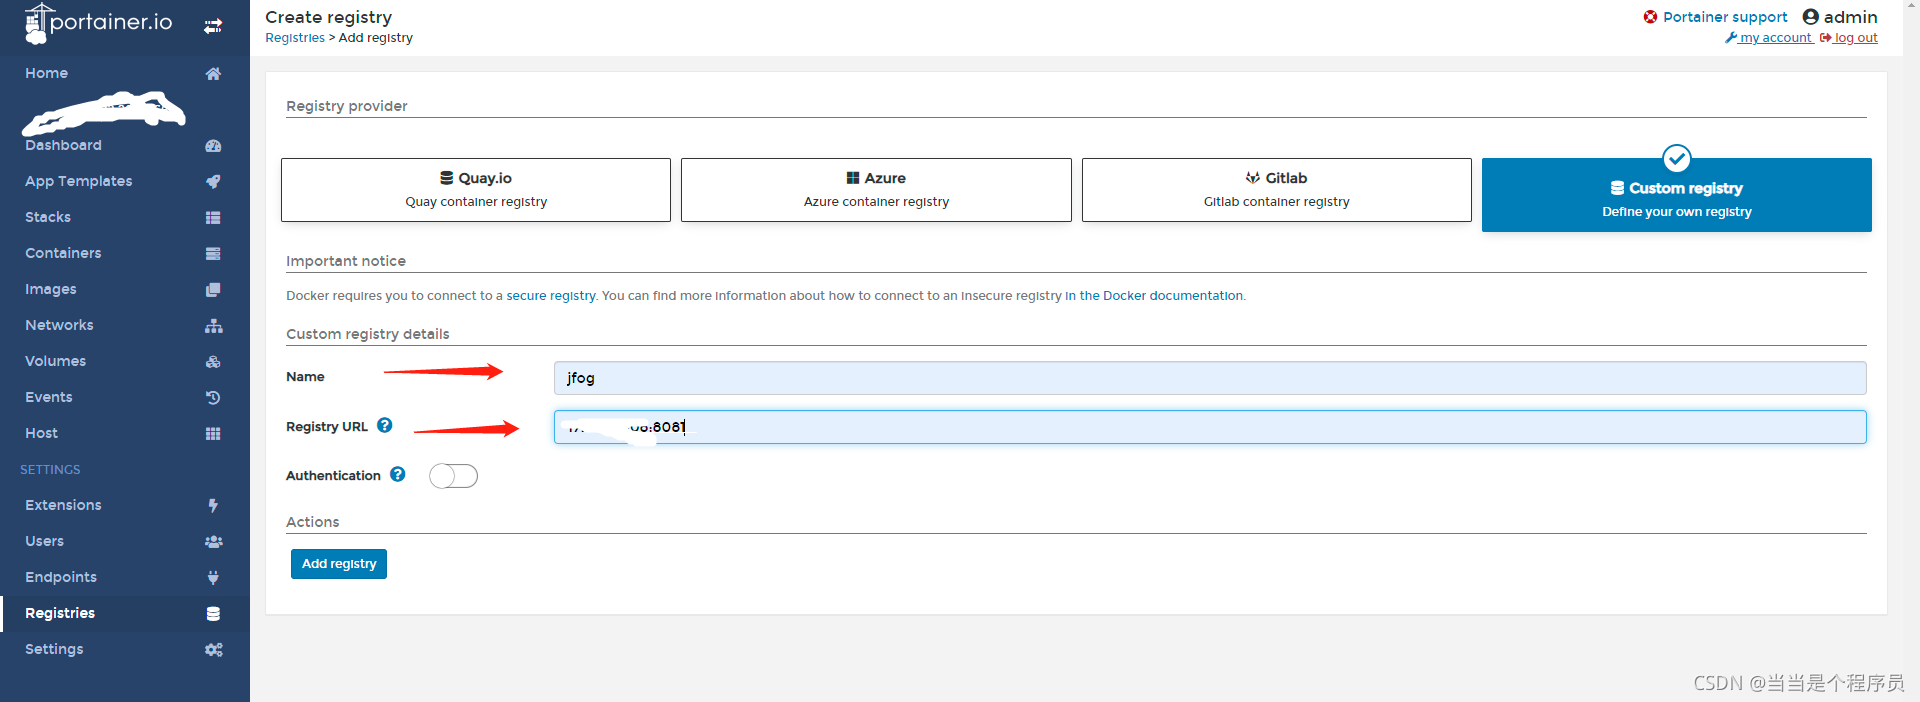
Task: Click the Containers server icon
Action: click(x=213, y=253)
